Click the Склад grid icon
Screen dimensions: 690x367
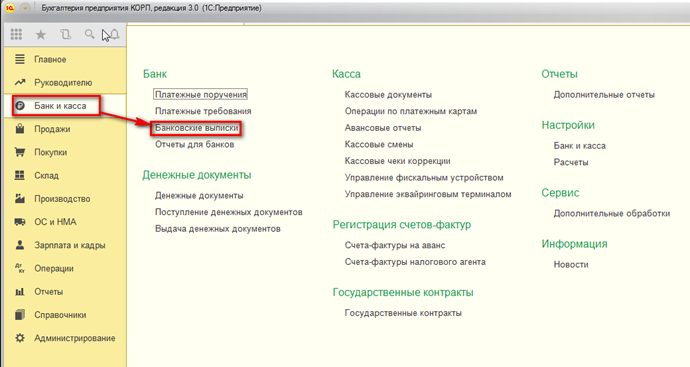(x=20, y=175)
